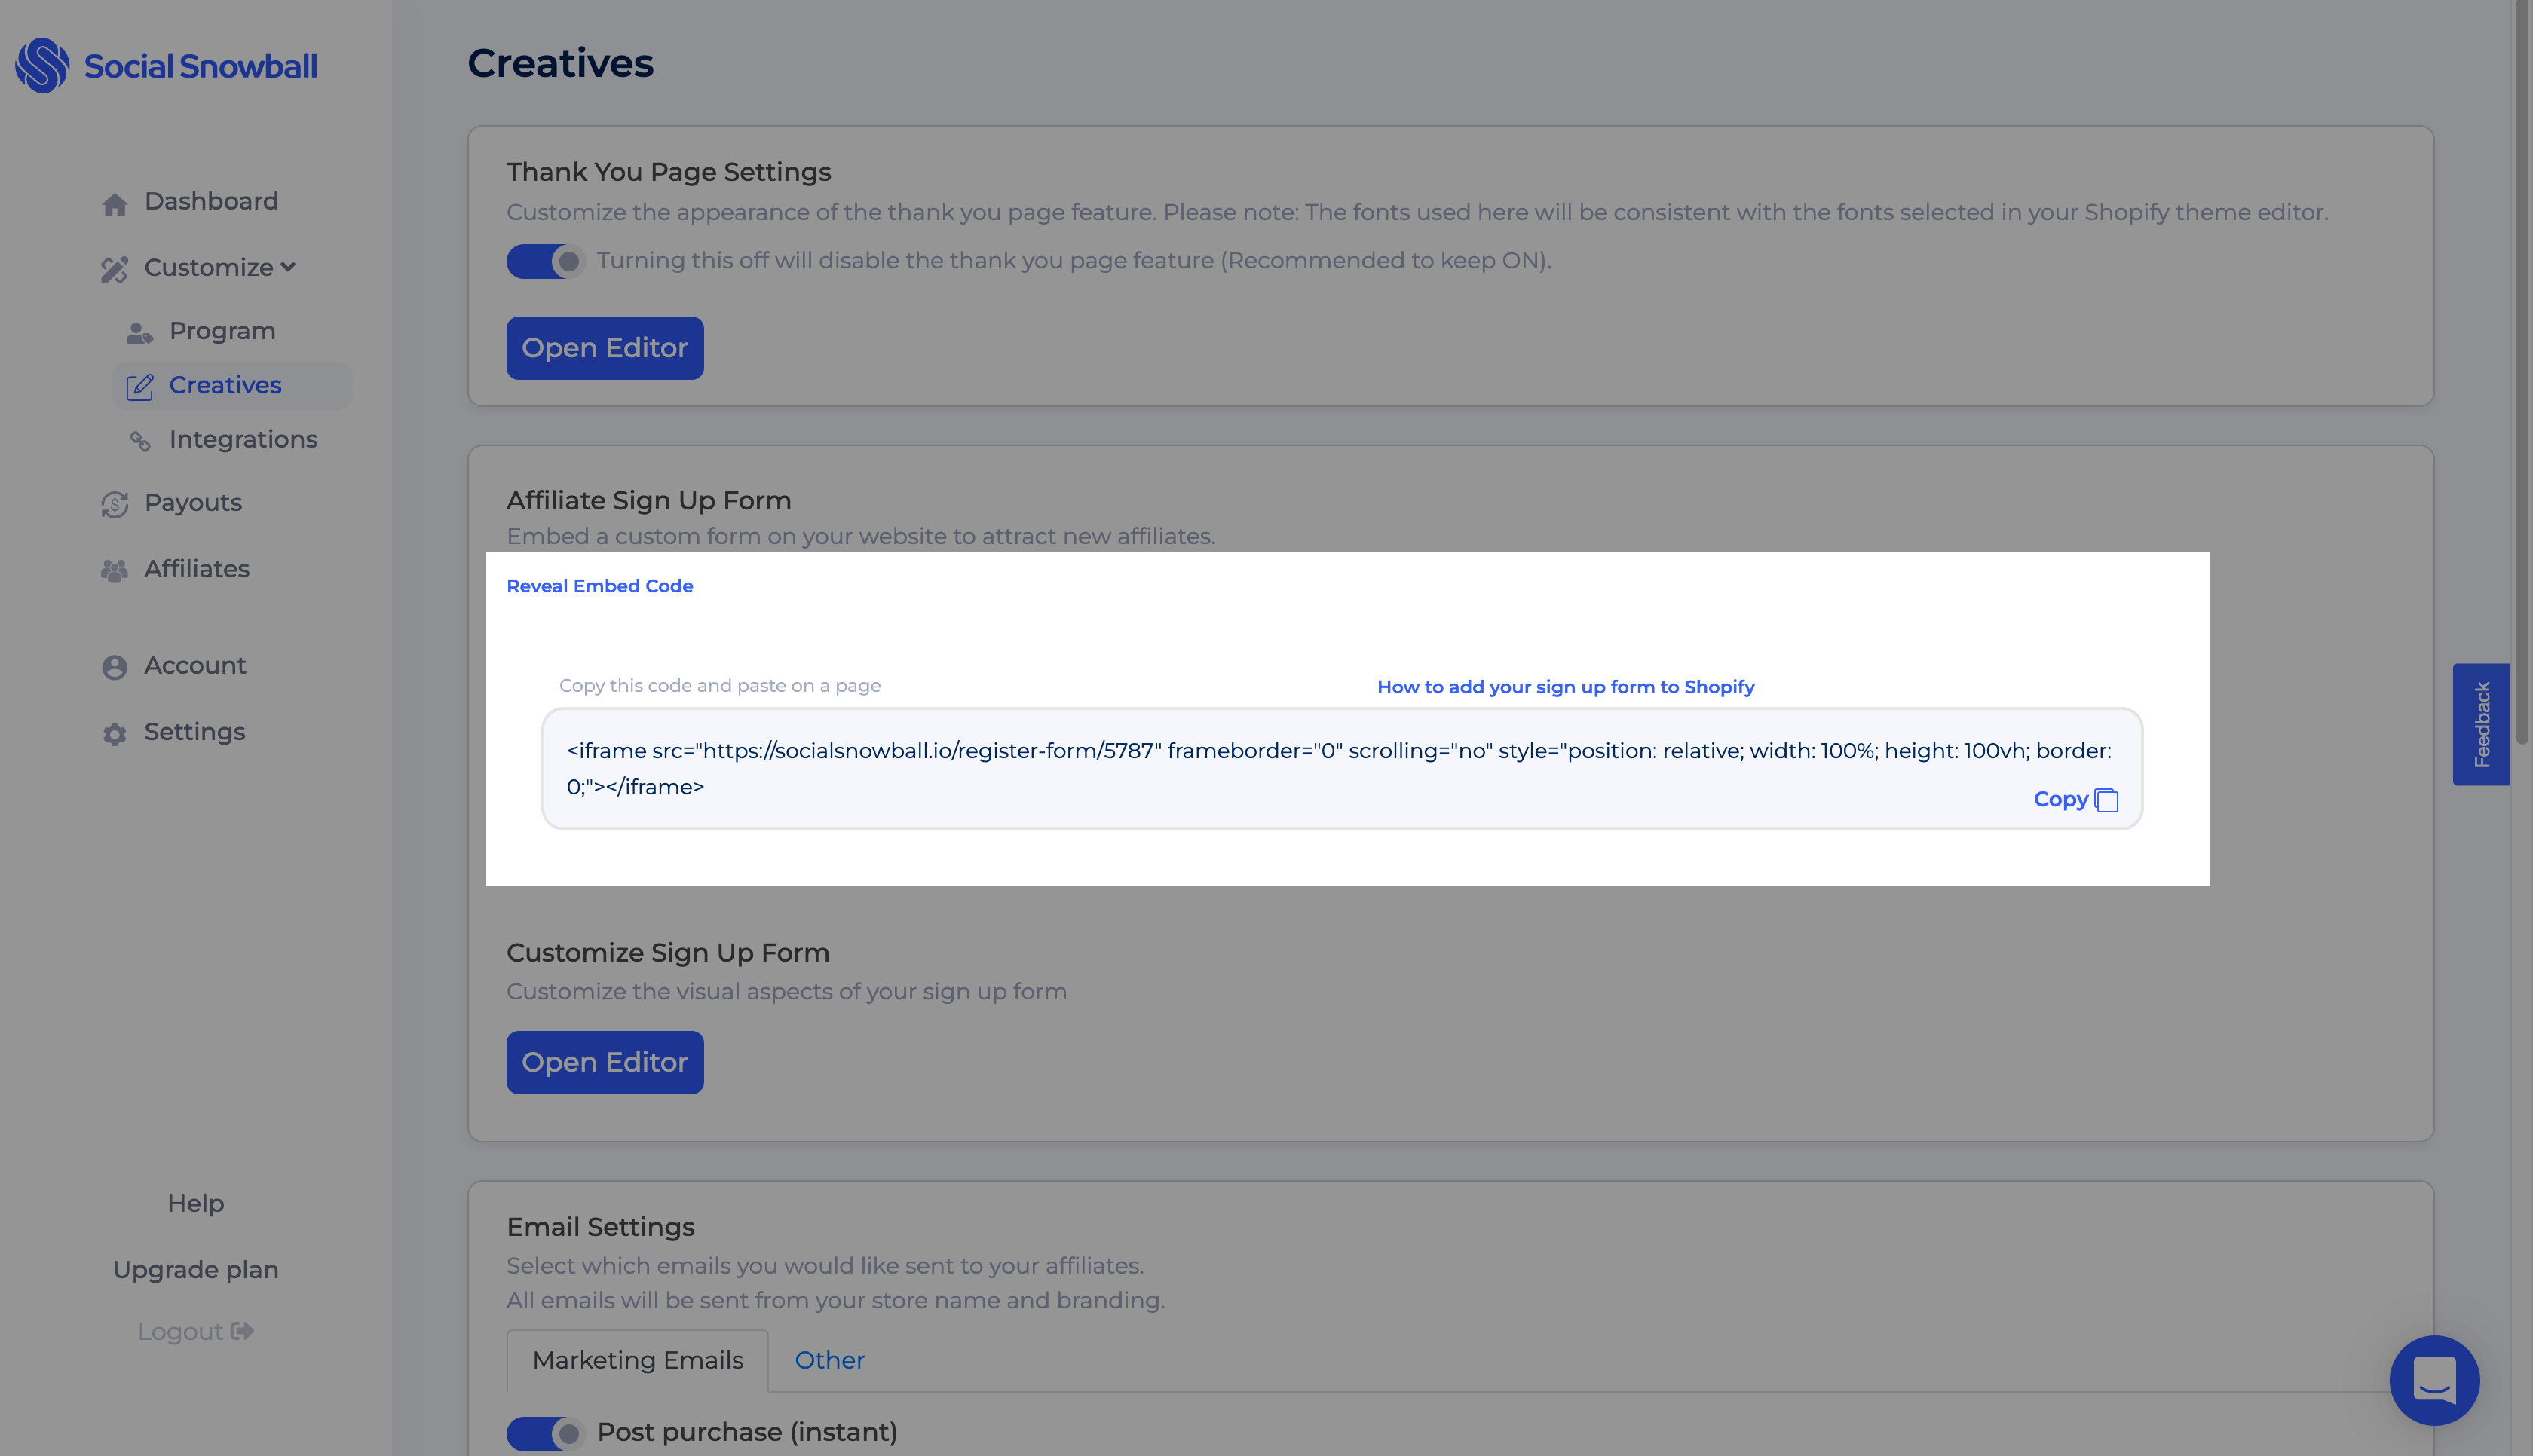Open the Affiliates page

coord(197,568)
